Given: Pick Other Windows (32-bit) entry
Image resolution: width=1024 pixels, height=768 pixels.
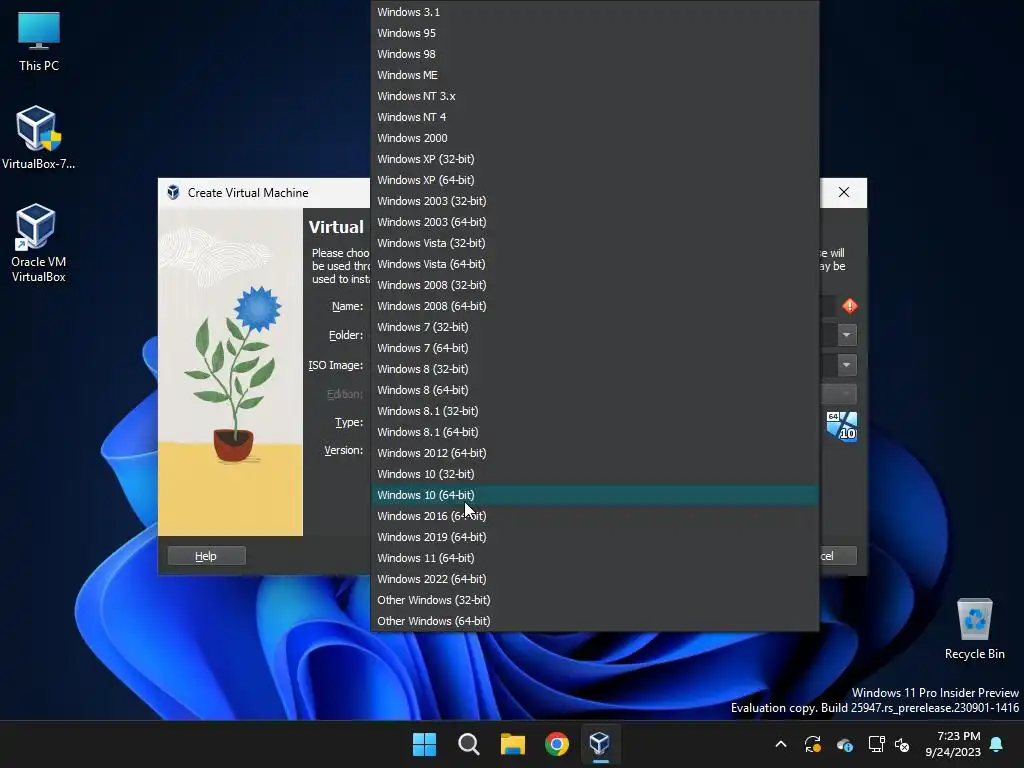Looking at the screenshot, I should point(595,600).
